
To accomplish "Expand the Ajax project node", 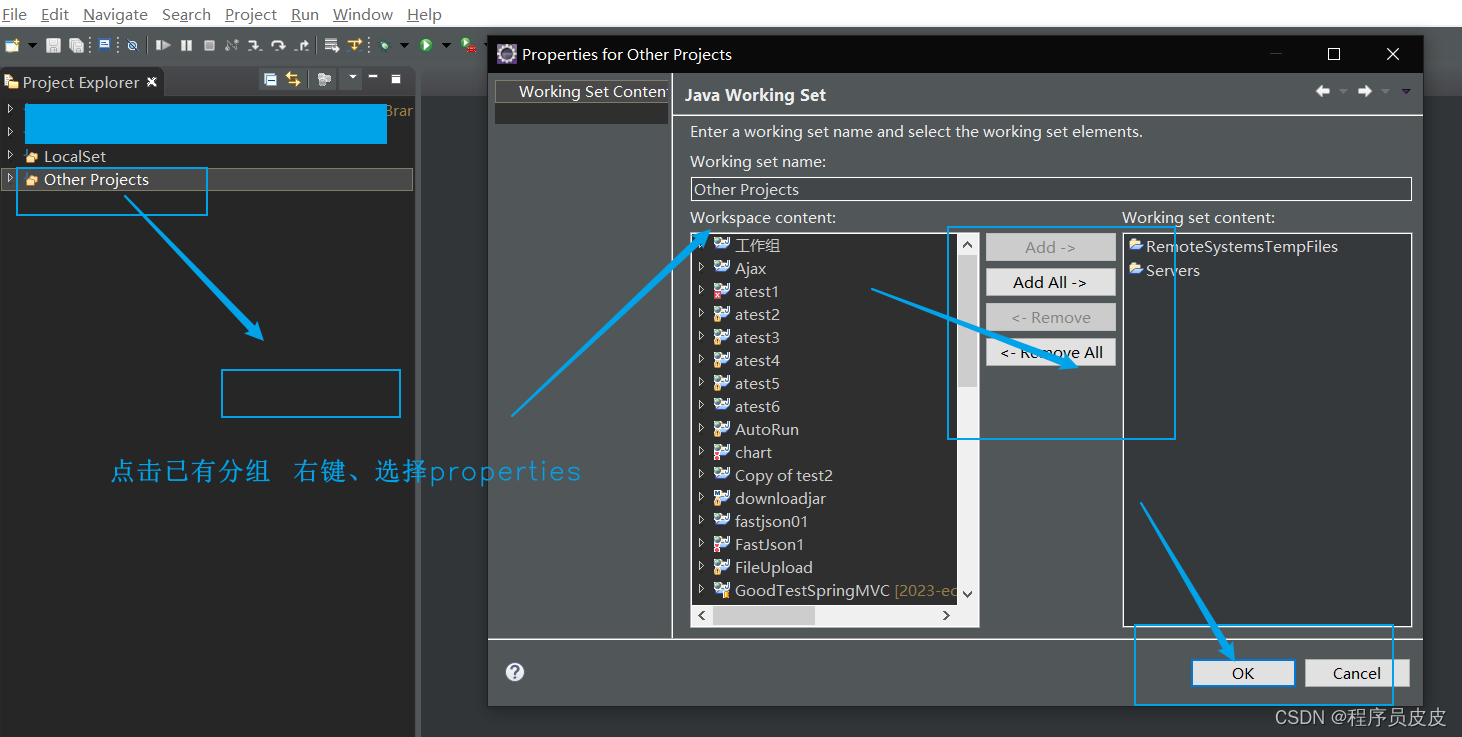I will tap(701, 267).
